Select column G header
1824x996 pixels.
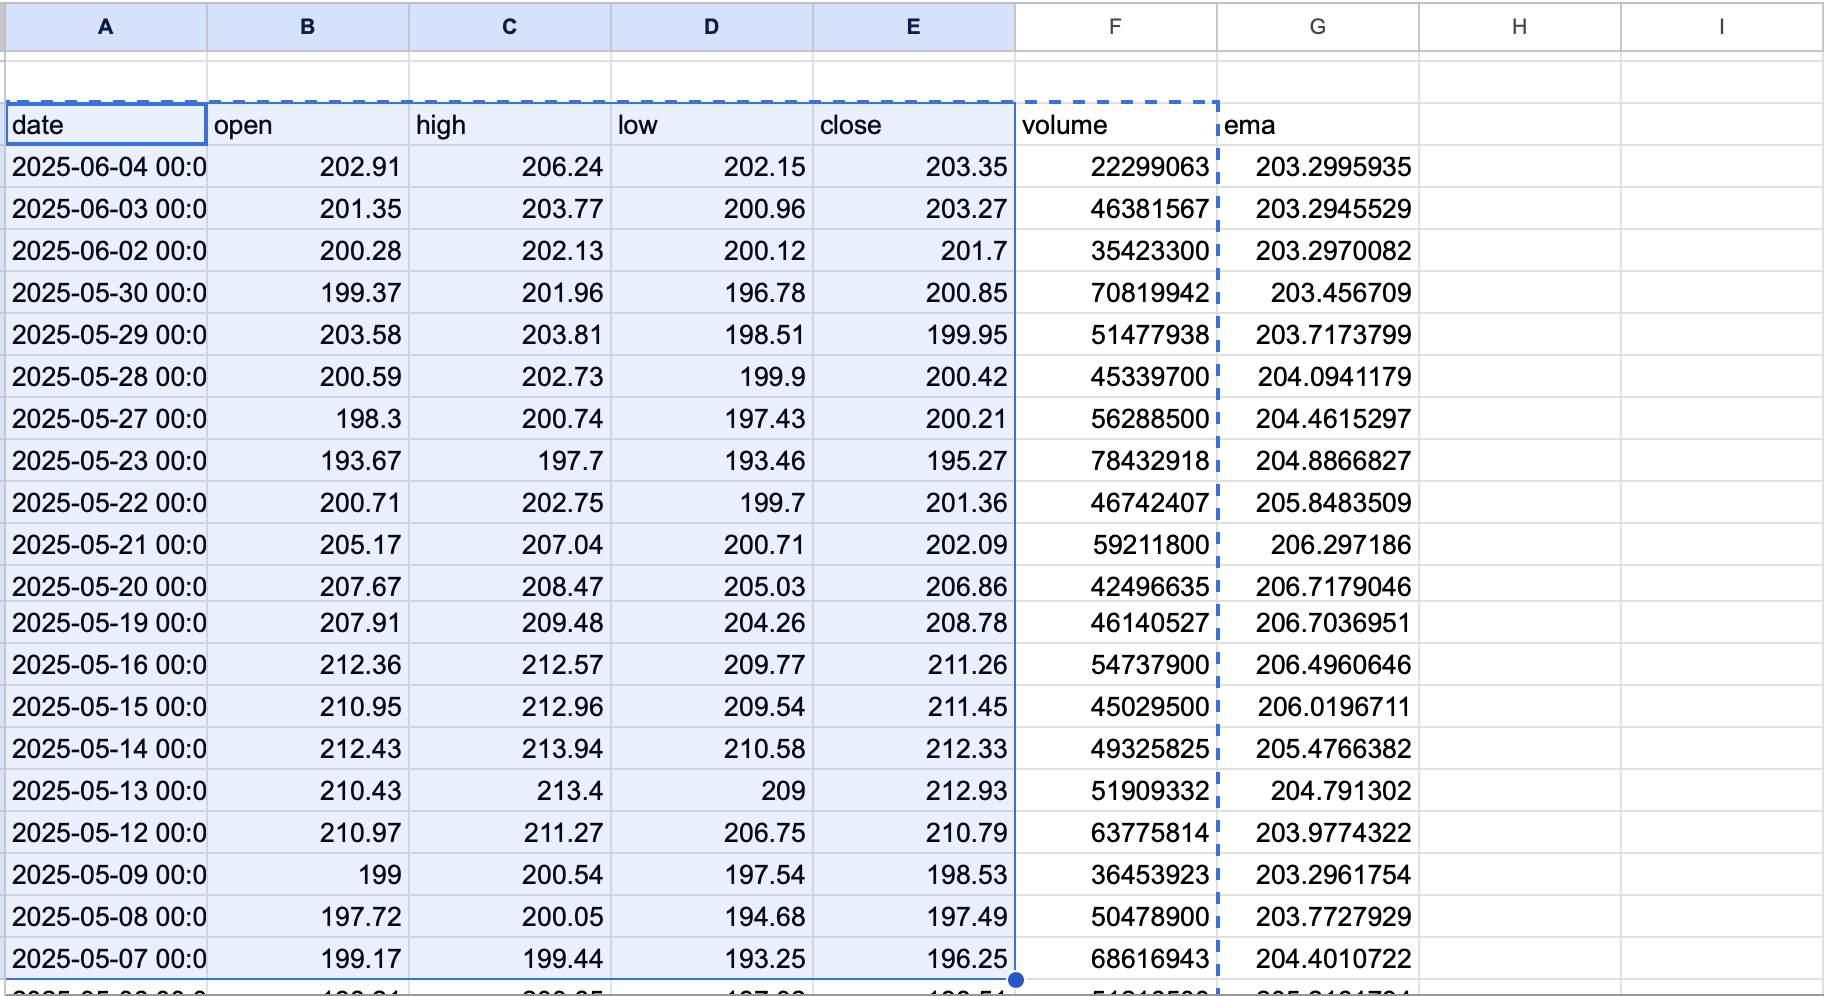pyautogui.click(x=1317, y=27)
